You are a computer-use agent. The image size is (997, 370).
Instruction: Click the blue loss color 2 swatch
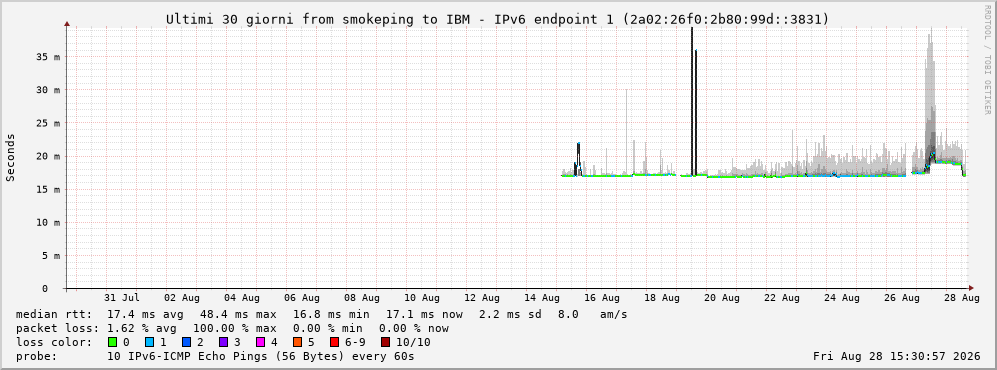pyautogui.click(x=186, y=342)
